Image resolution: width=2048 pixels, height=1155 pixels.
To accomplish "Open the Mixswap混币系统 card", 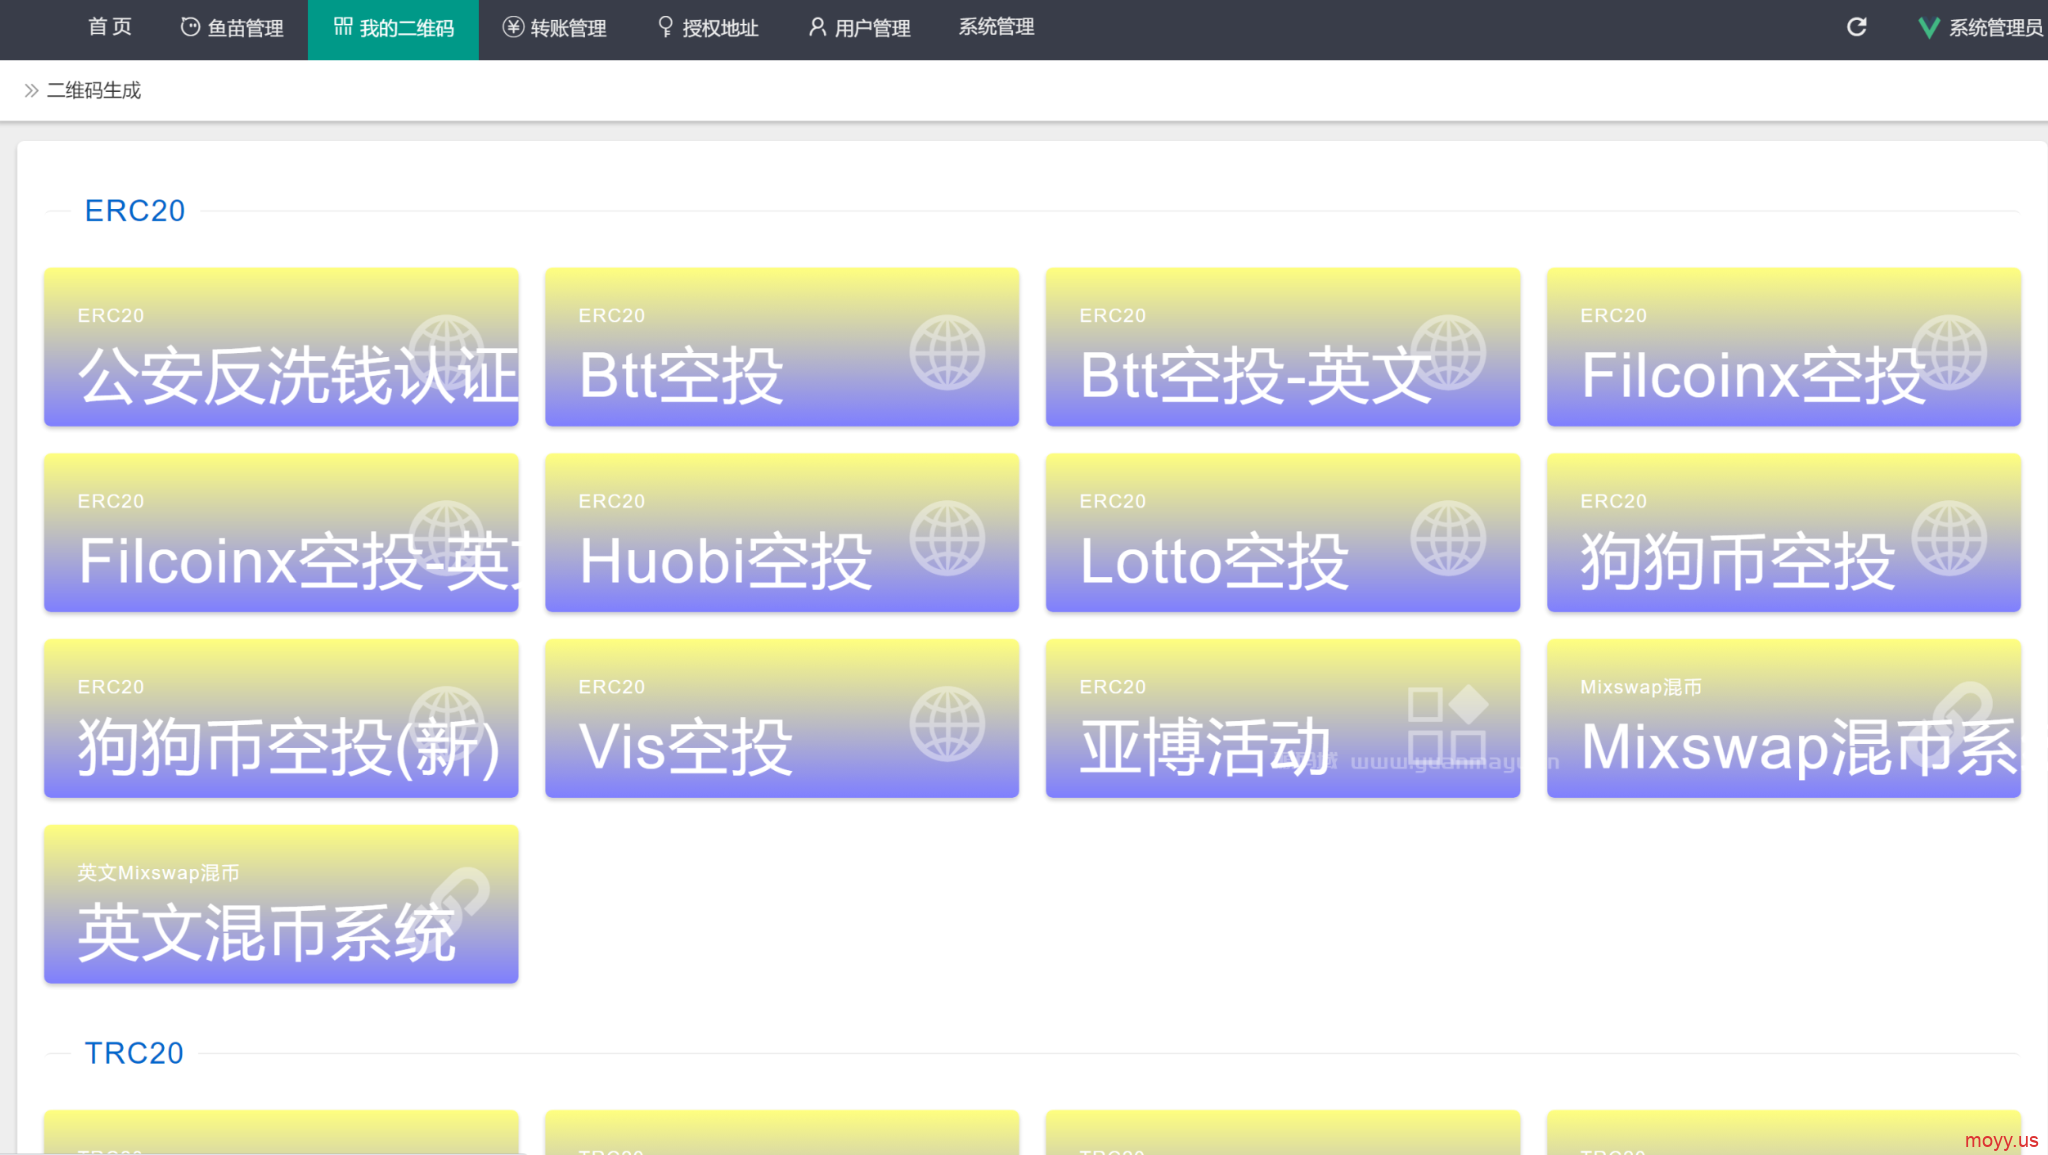I will (1784, 718).
